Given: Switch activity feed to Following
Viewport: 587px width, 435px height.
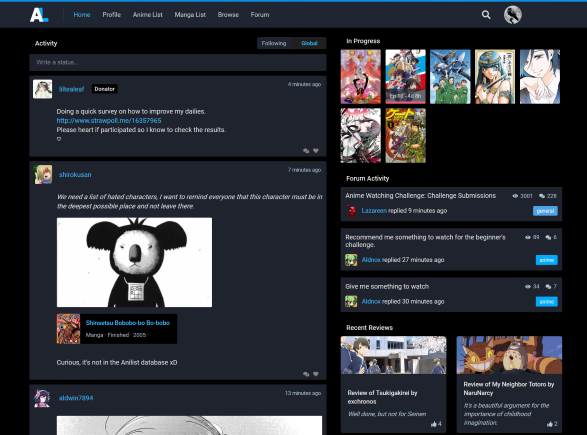Looking at the screenshot, I should pyautogui.click(x=274, y=43).
